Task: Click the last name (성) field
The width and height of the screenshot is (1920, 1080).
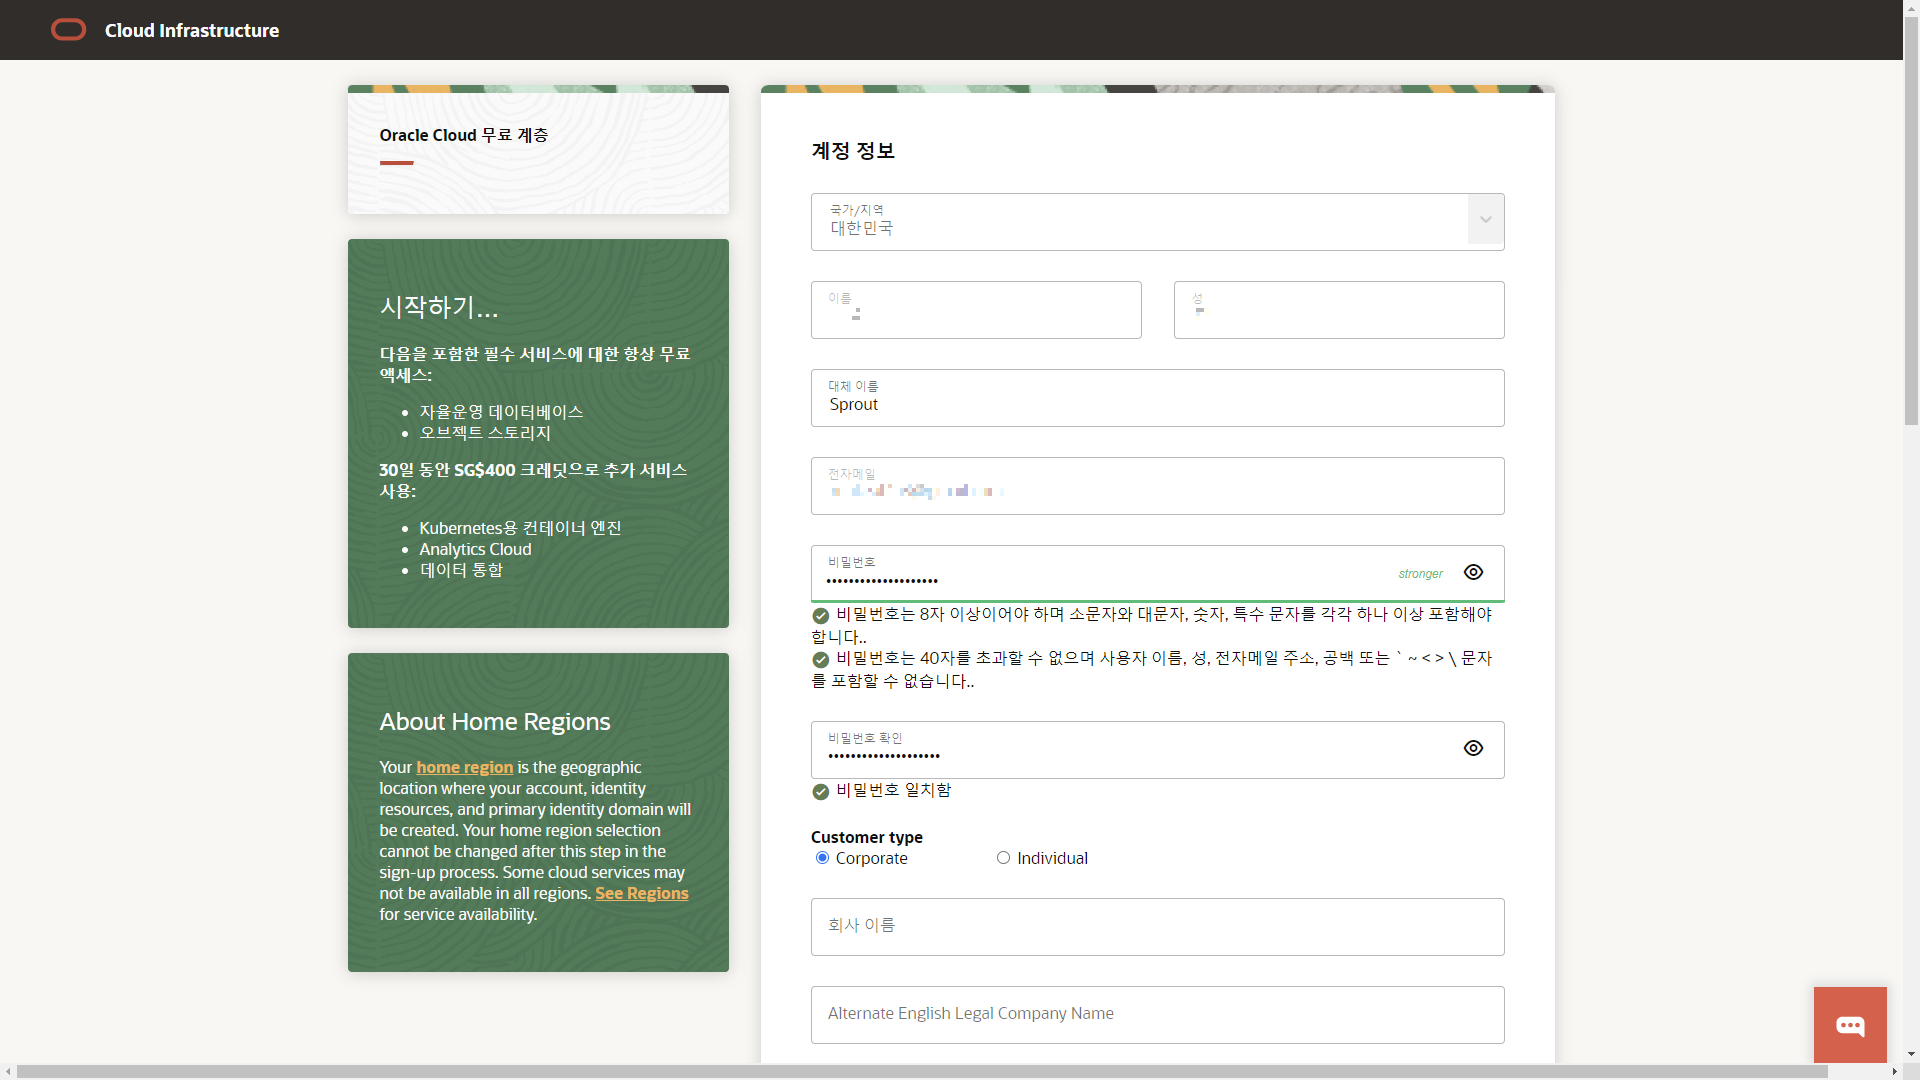Action: click(1338, 310)
